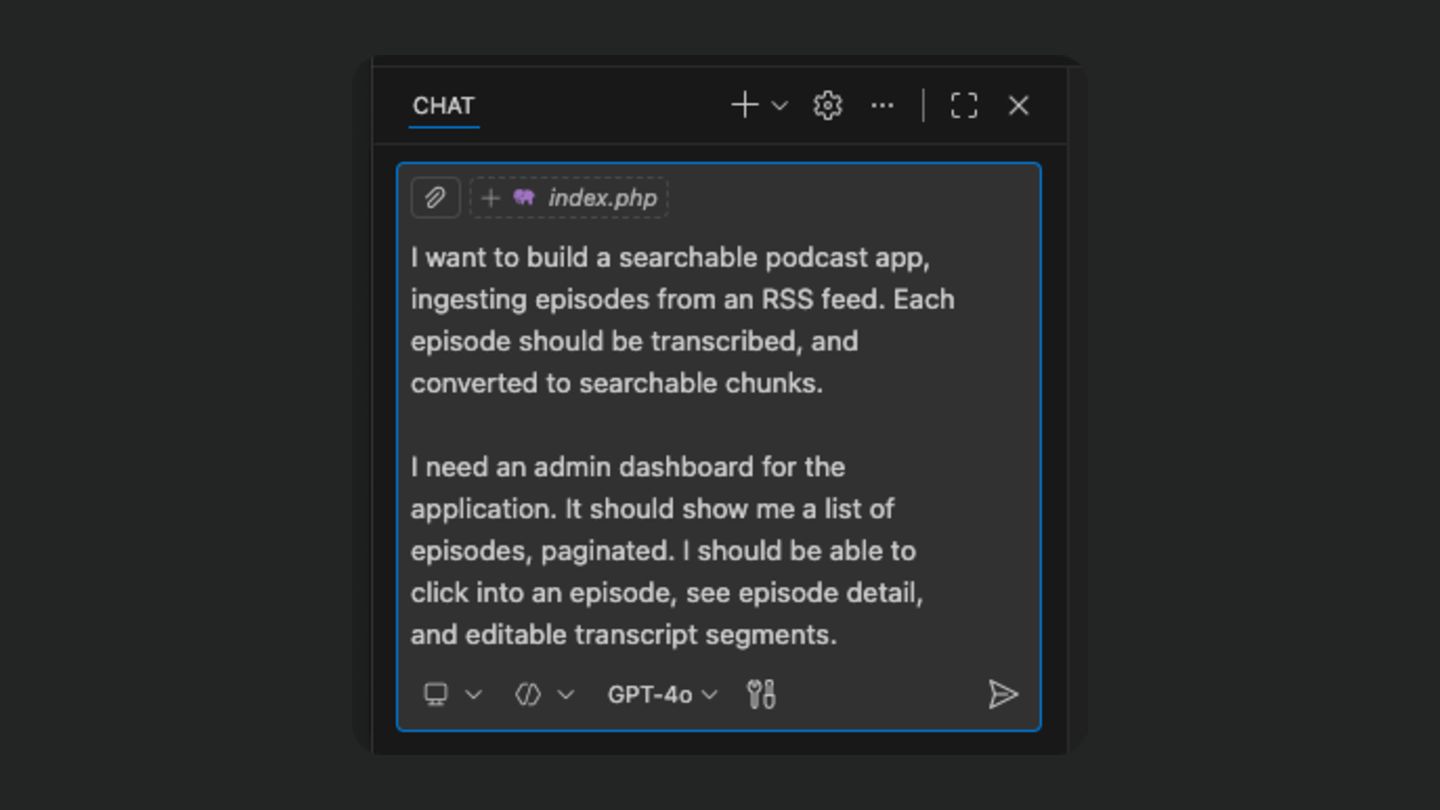1440x810 pixels.
Task: Open the more actions ellipsis menu
Action: [x=882, y=105]
